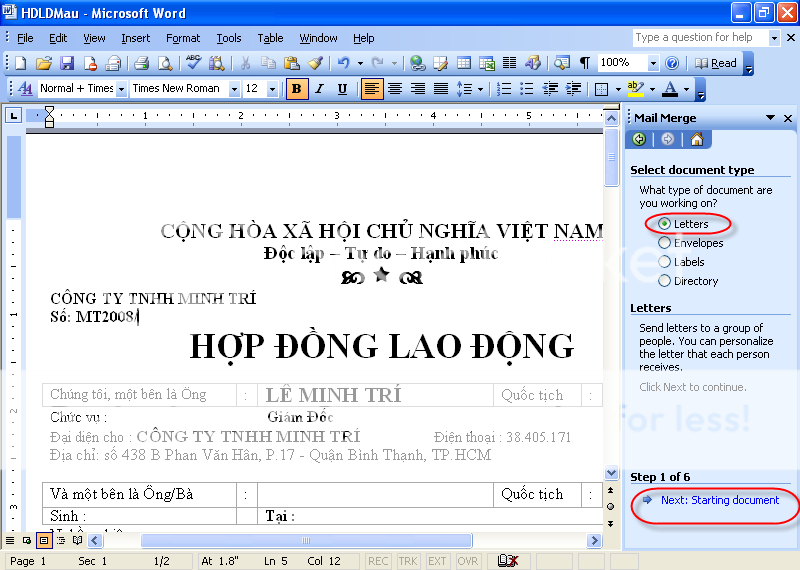Viewport: 800px width, 570px height.
Task: Open the Edit menu
Action: (x=58, y=38)
